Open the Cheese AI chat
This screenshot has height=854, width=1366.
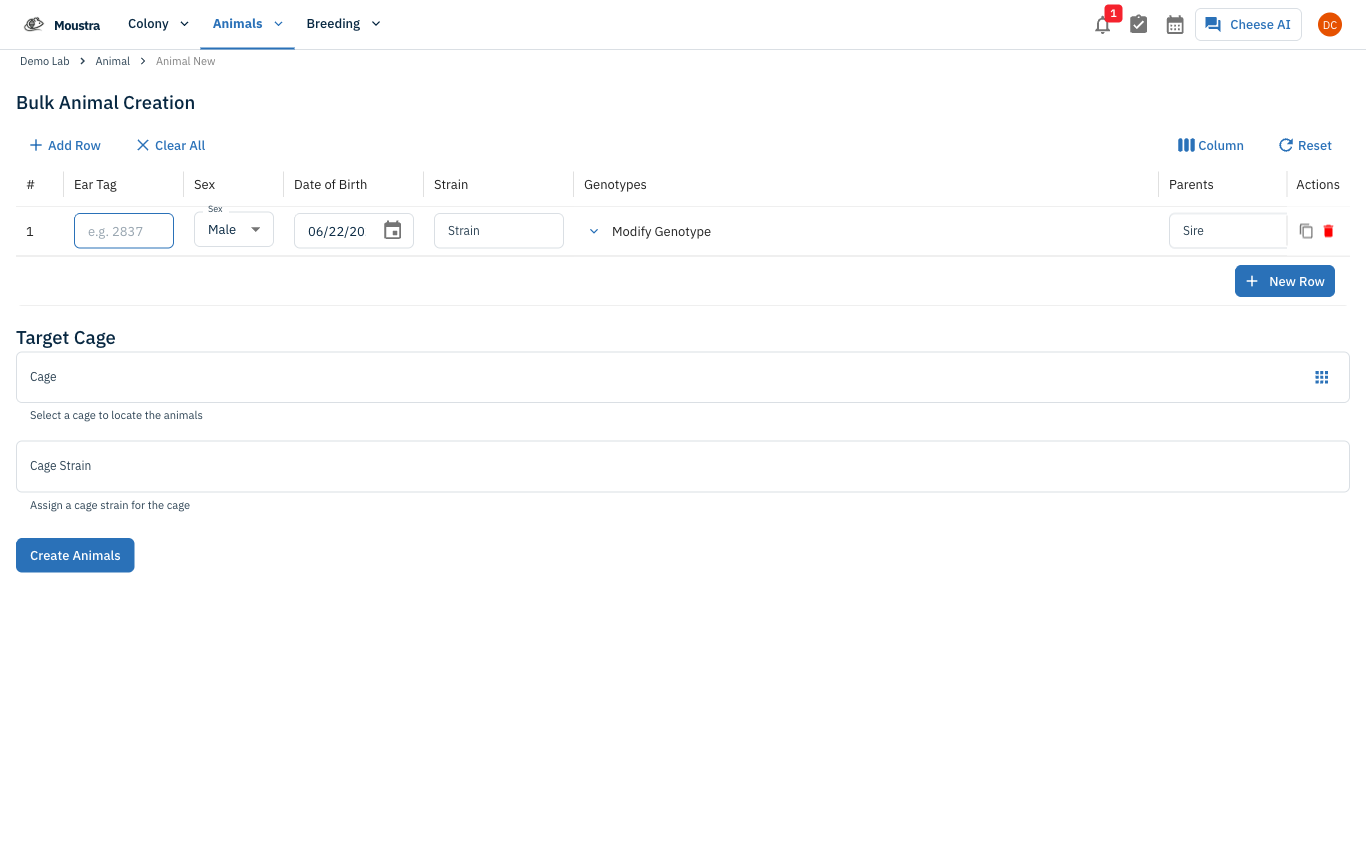coord(1248,25)
